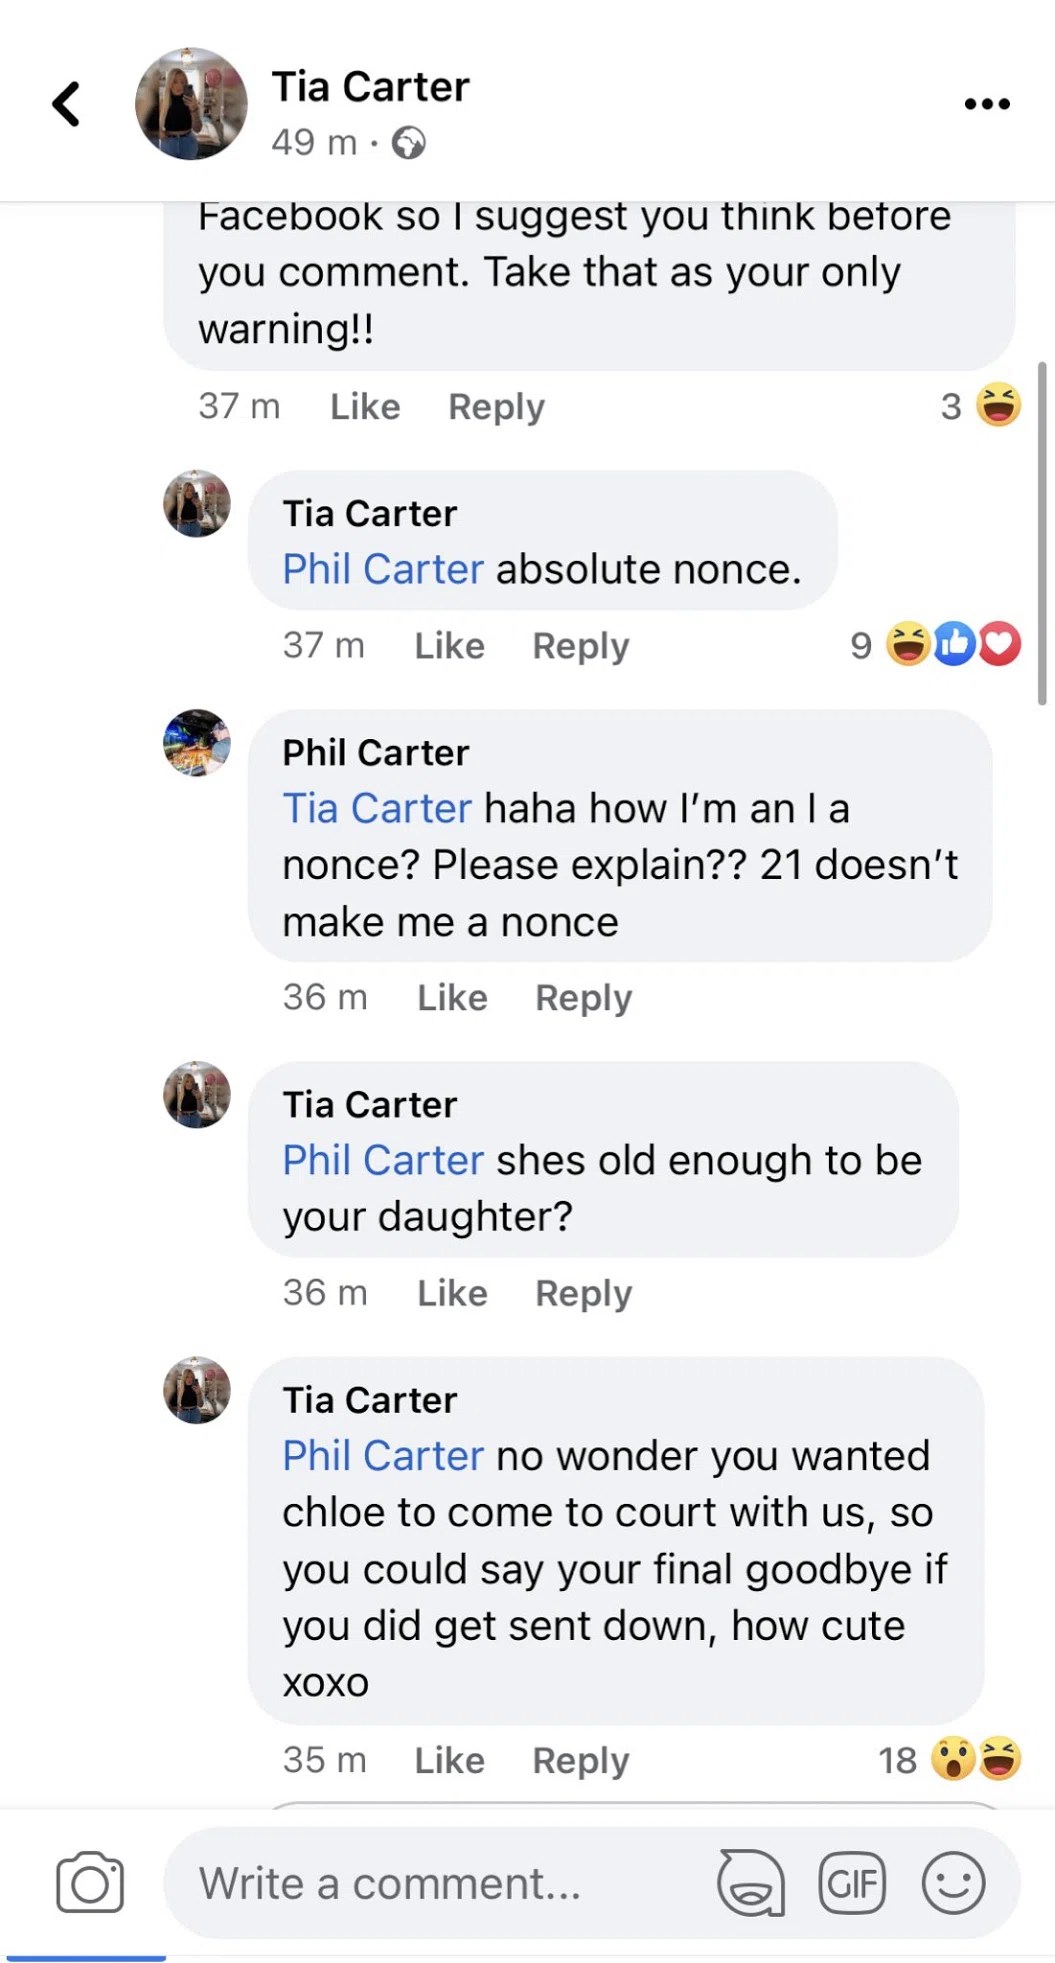Like Phil Carter's 36 minute comment
This screenshot has height=1963, width=1055.
point(451,997)
